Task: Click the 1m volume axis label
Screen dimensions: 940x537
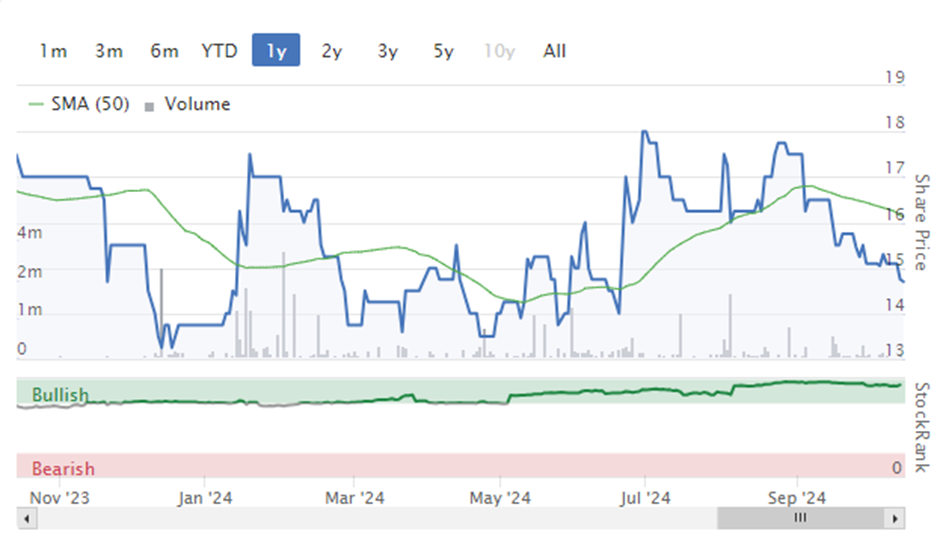Action: (x=29, y=309)
